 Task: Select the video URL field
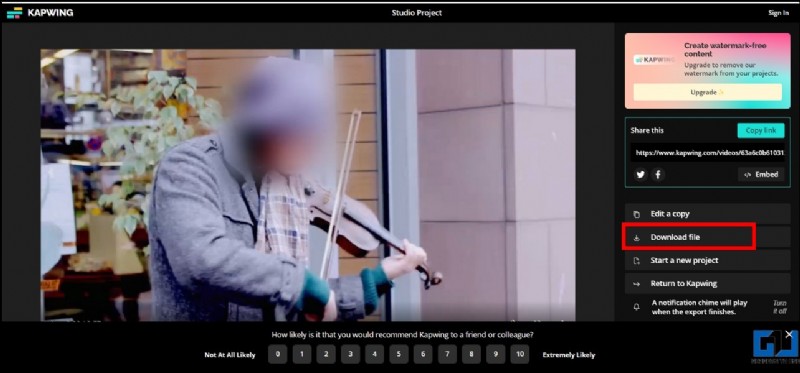707,152
